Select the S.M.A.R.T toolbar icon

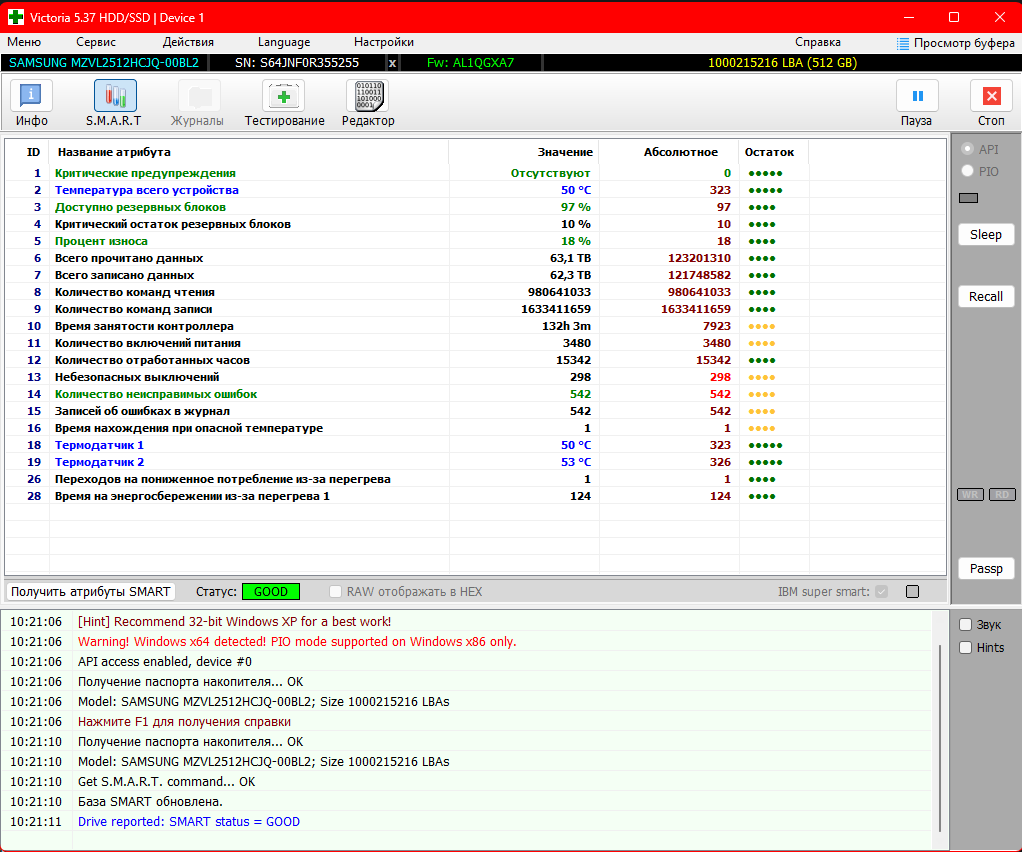pos(115,96)
